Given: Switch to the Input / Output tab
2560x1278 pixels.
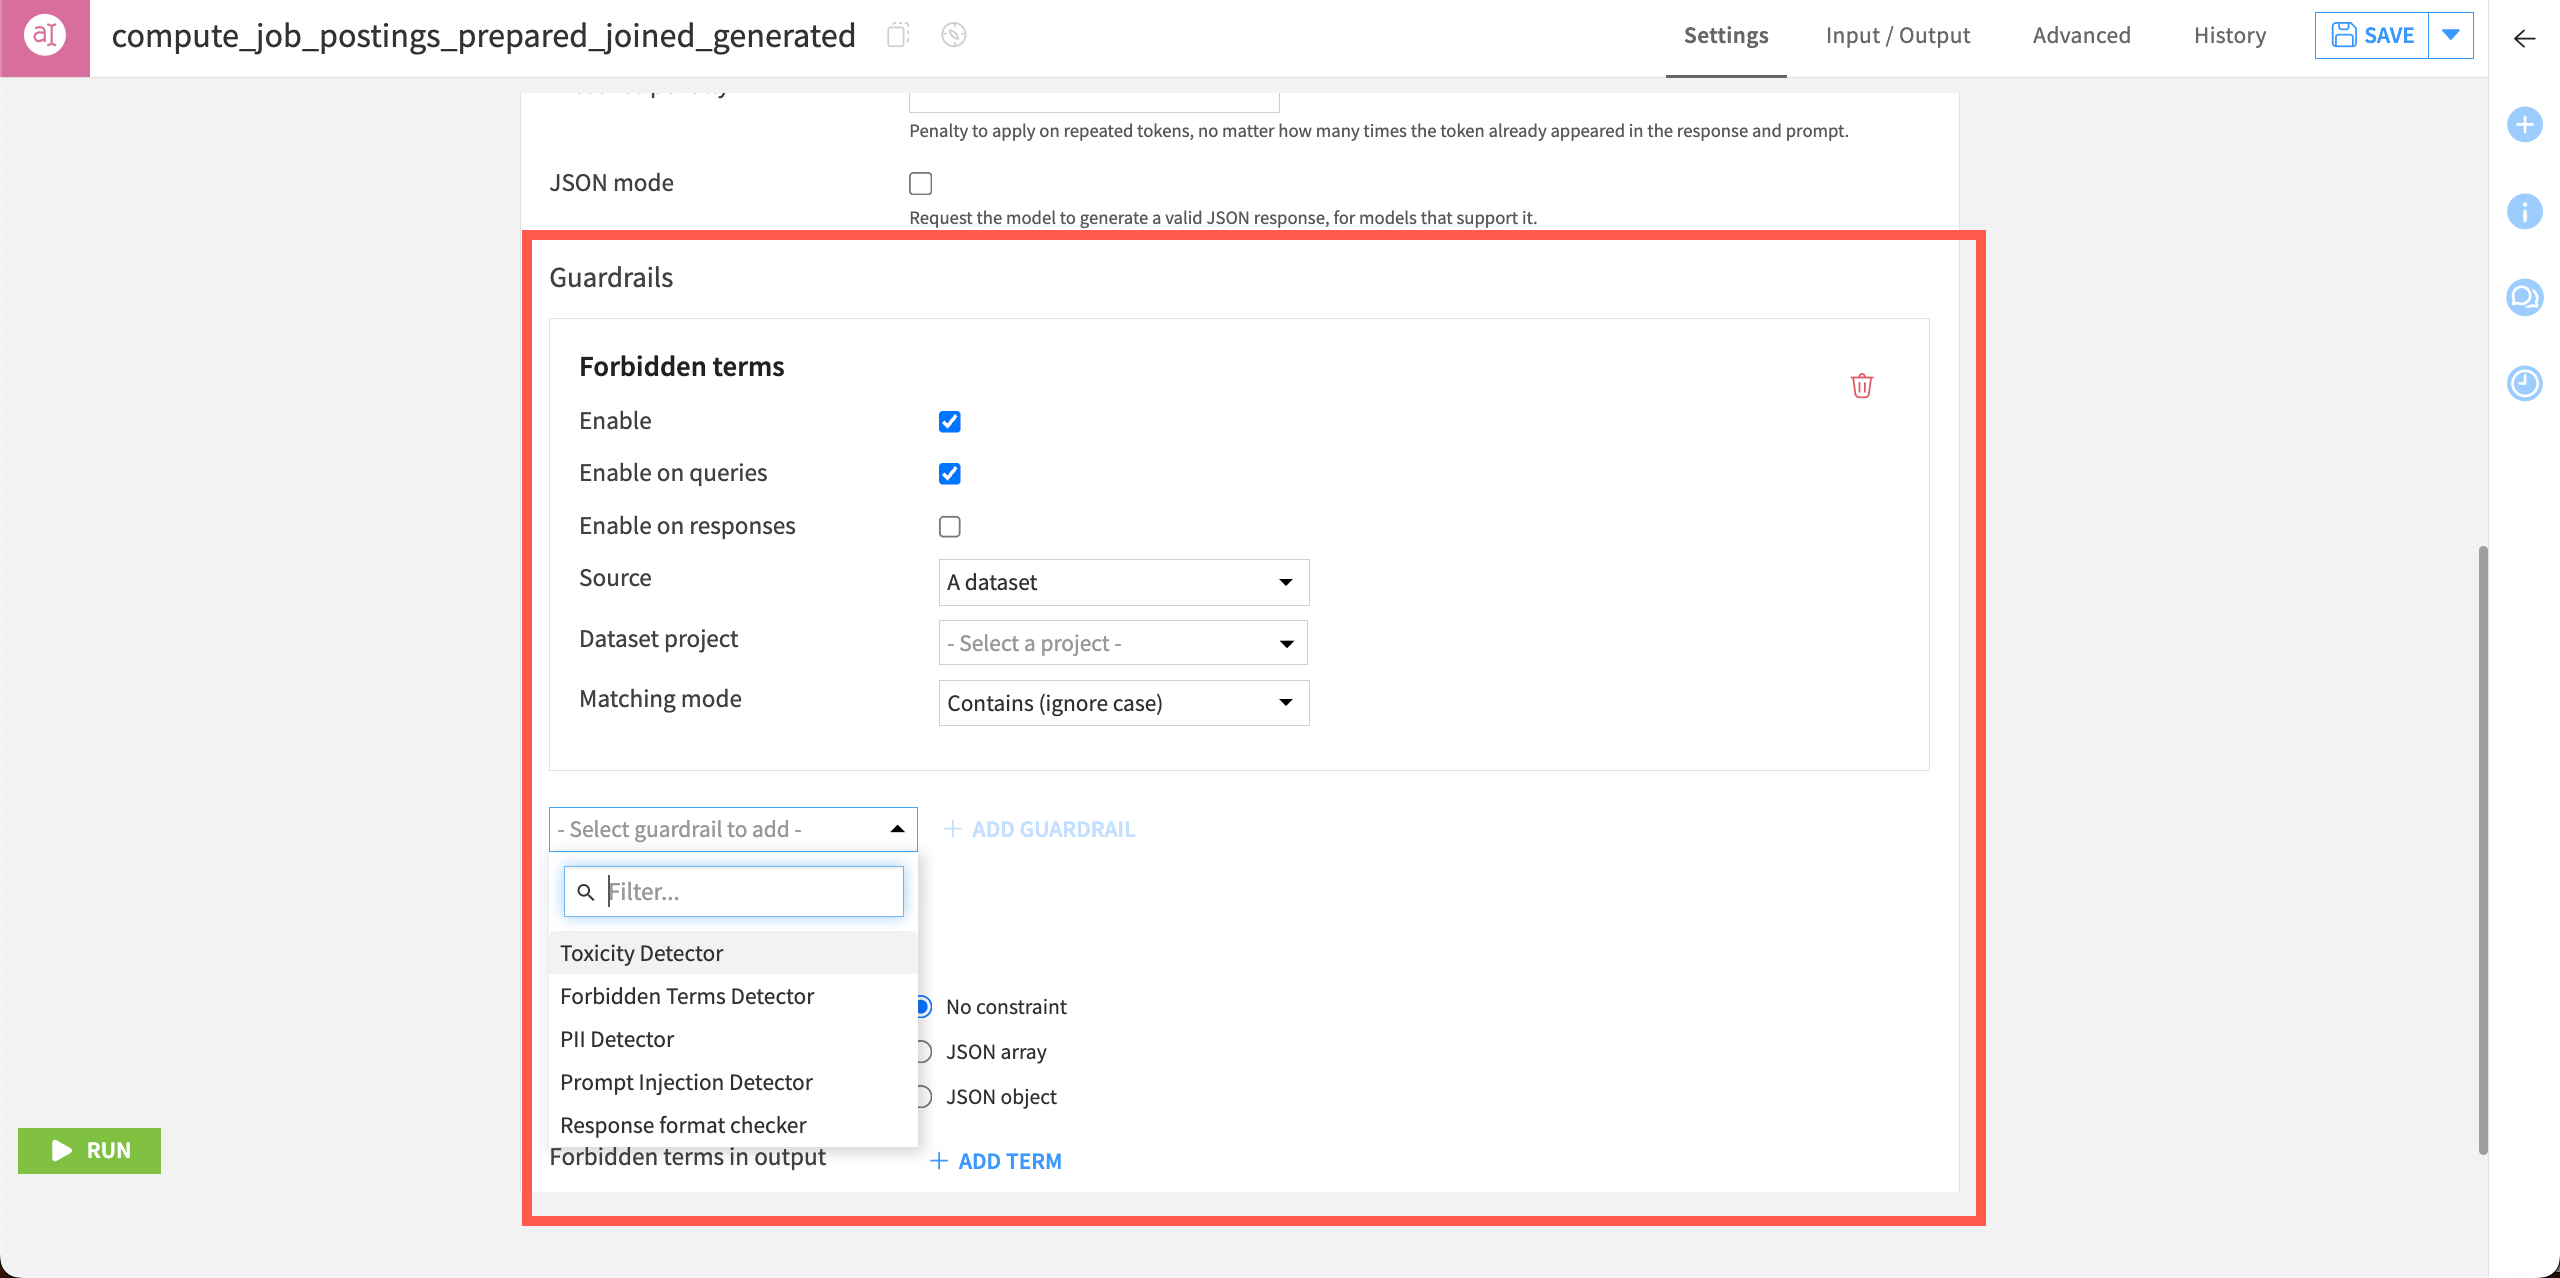Looking at the screenshot, I should coord(1897,35).
